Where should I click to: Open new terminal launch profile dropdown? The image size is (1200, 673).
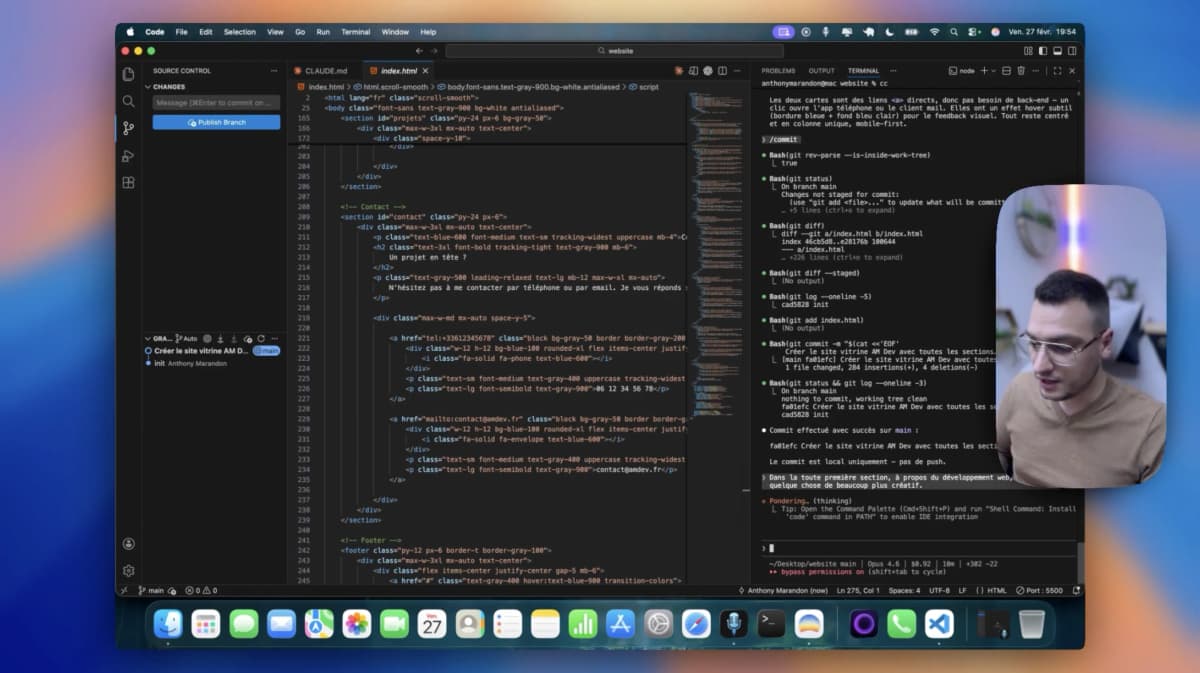tap(994, 71)
